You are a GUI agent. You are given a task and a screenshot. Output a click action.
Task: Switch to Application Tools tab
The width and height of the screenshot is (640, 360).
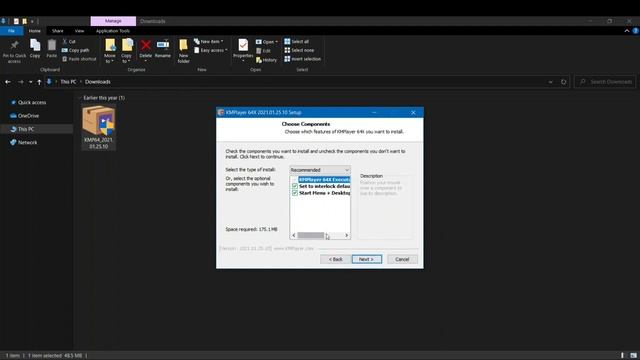point(113,31)
